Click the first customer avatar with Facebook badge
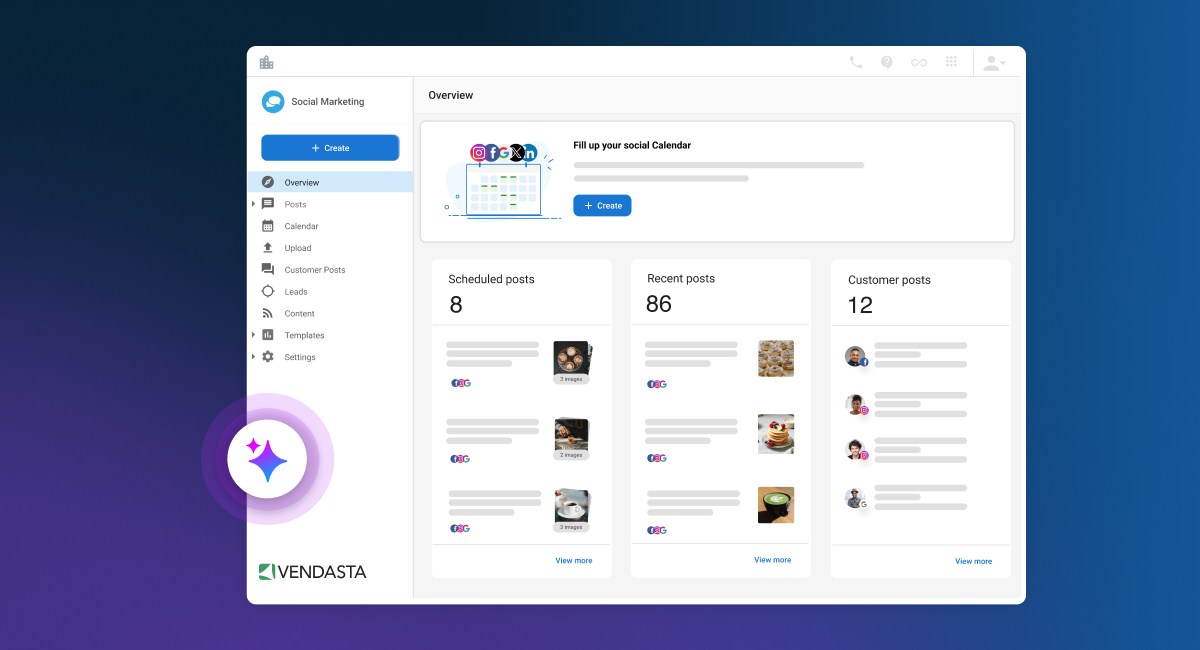 click(x=855, y=357)
